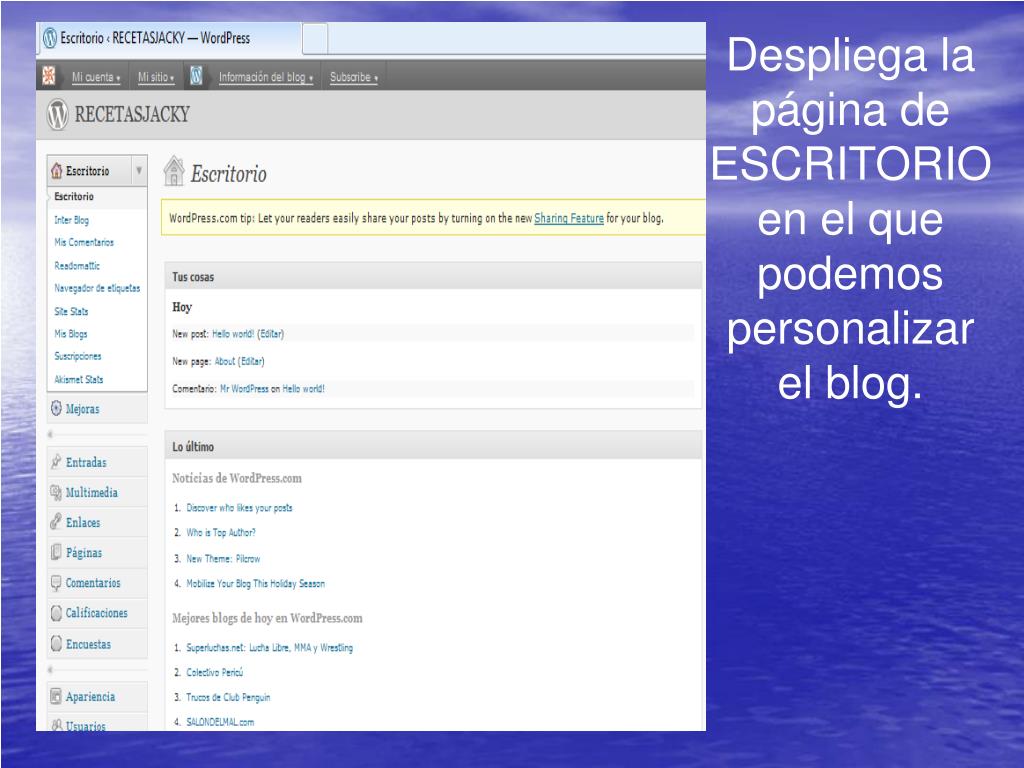Open Discover who likes your posts

tap(240, 507)
